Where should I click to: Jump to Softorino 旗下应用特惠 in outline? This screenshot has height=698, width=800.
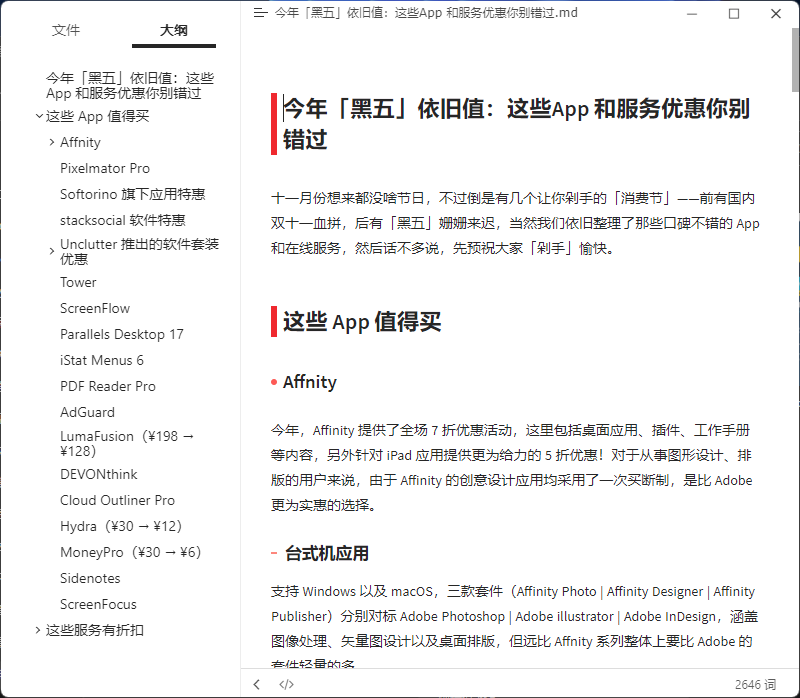[x=133, y=194]
